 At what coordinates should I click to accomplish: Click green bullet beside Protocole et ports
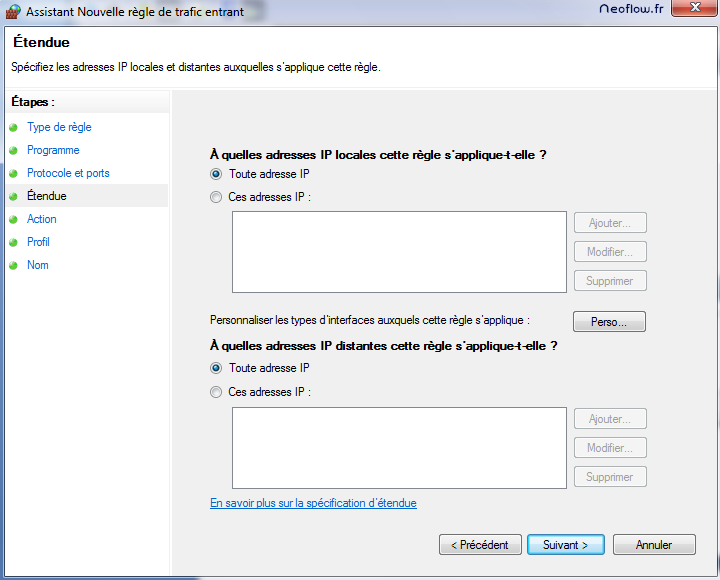click(x=14, y=174)
